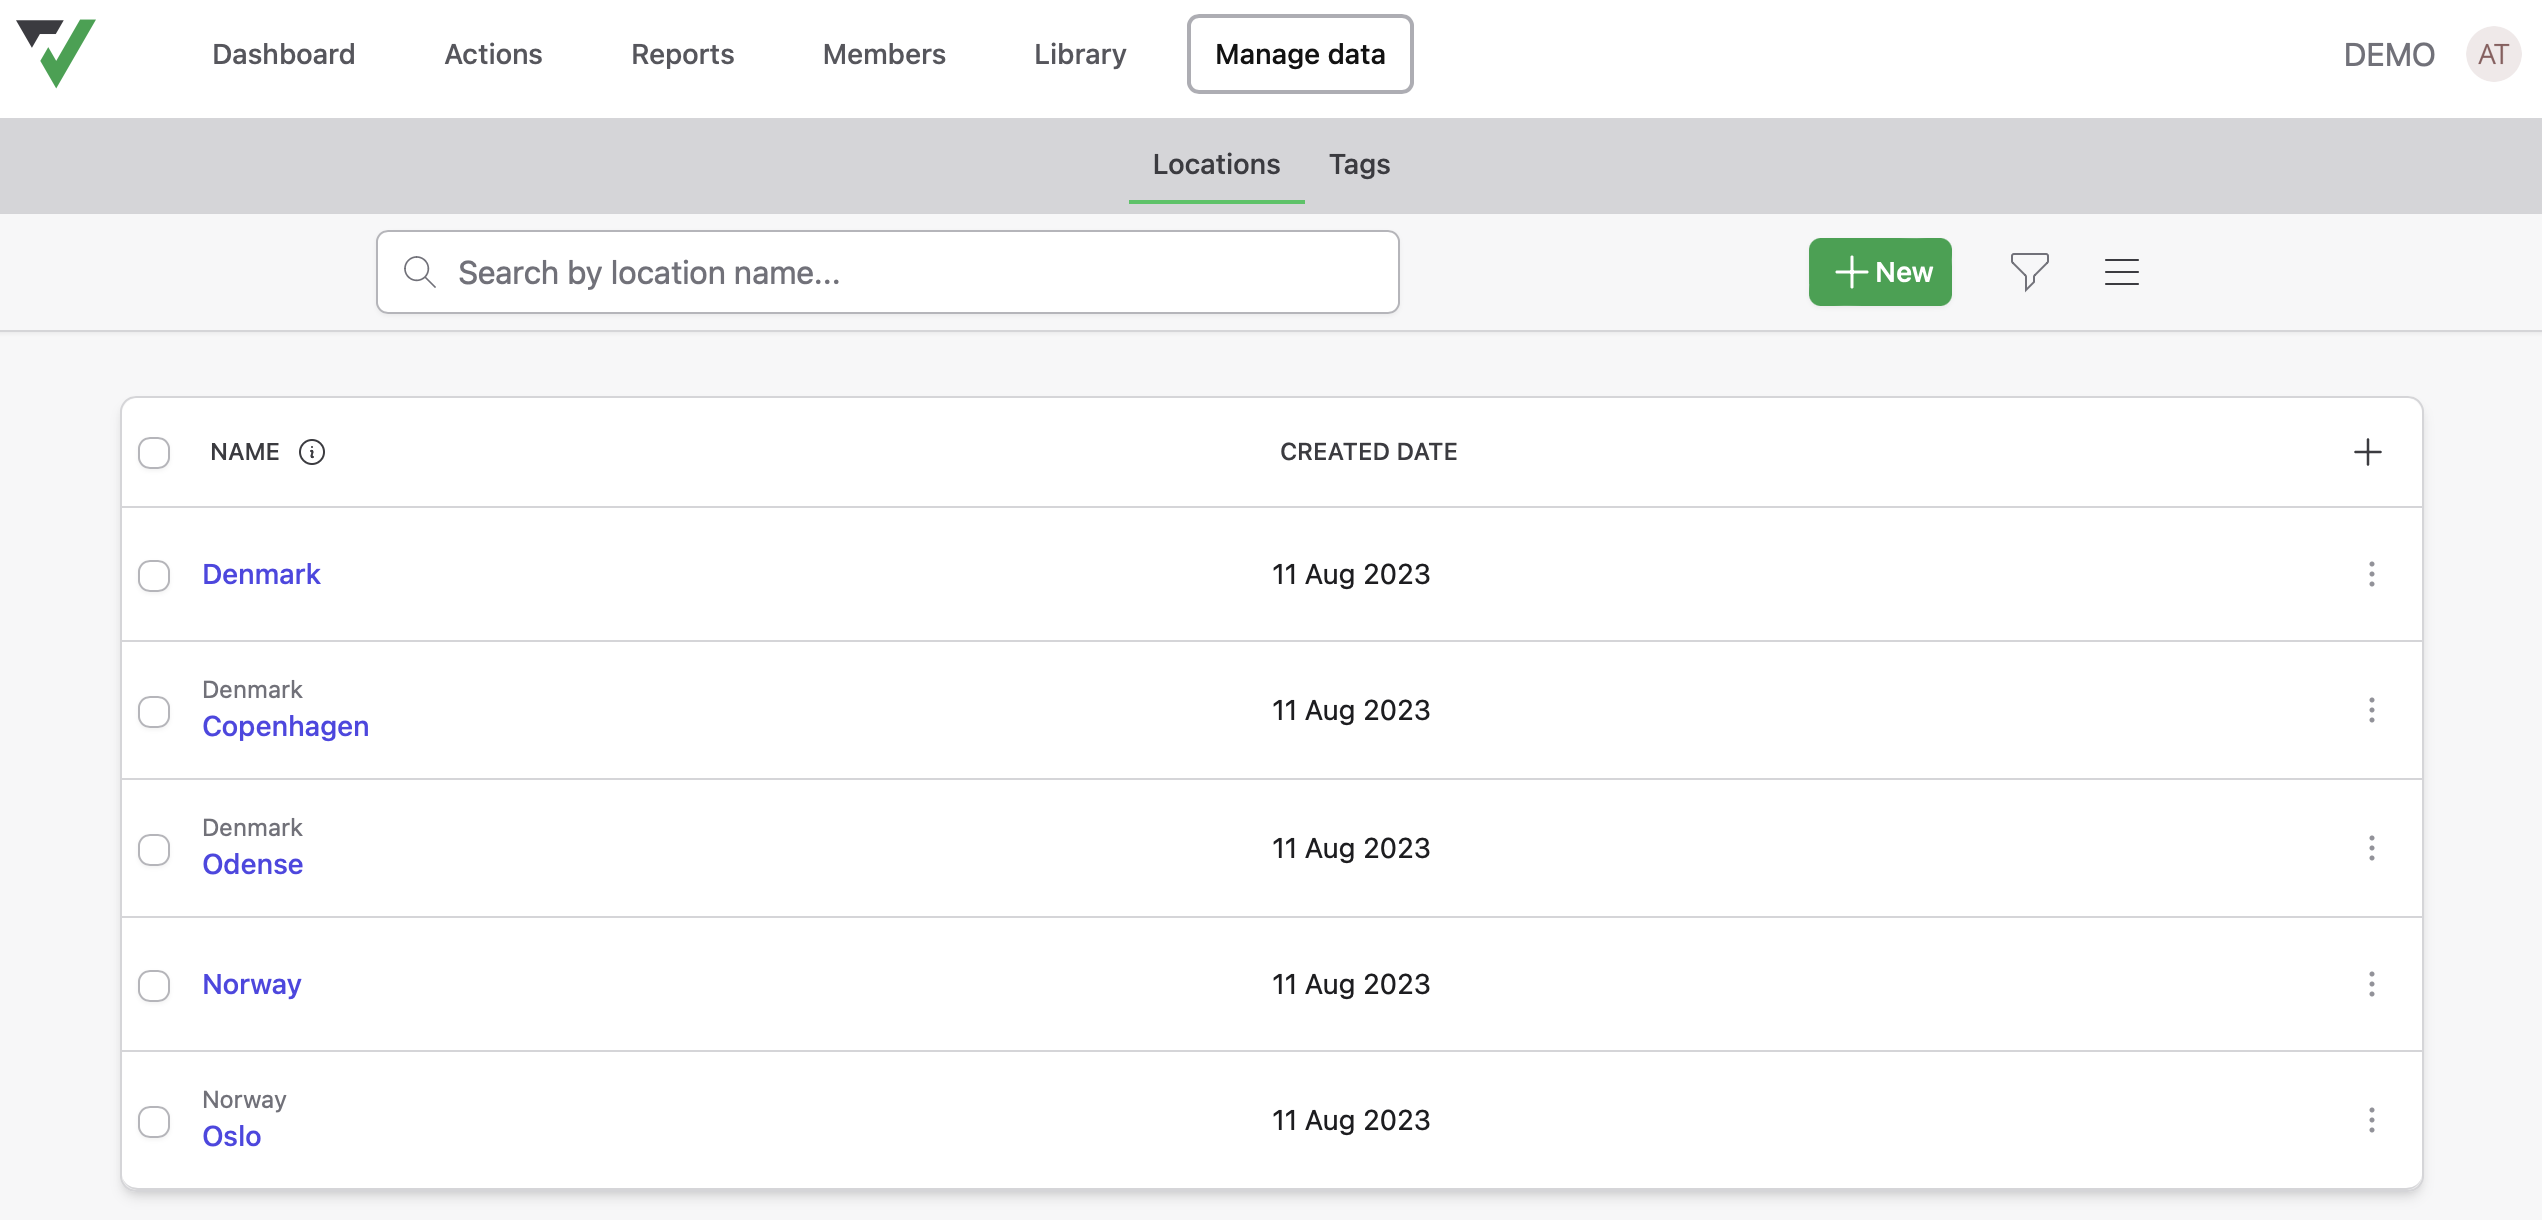Select the Denmark row checkbox
The height and width of the screenshot is (1220, 2542).
pyautogui.click(x=154, y=576)
